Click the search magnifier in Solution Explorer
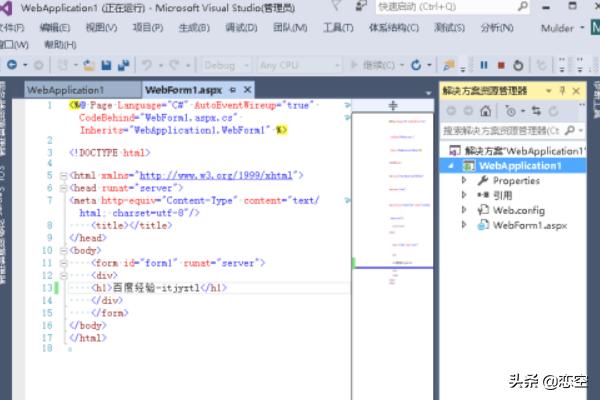This screenshot has height=400, width=600. pyautogui.click(x=569, y=130)
